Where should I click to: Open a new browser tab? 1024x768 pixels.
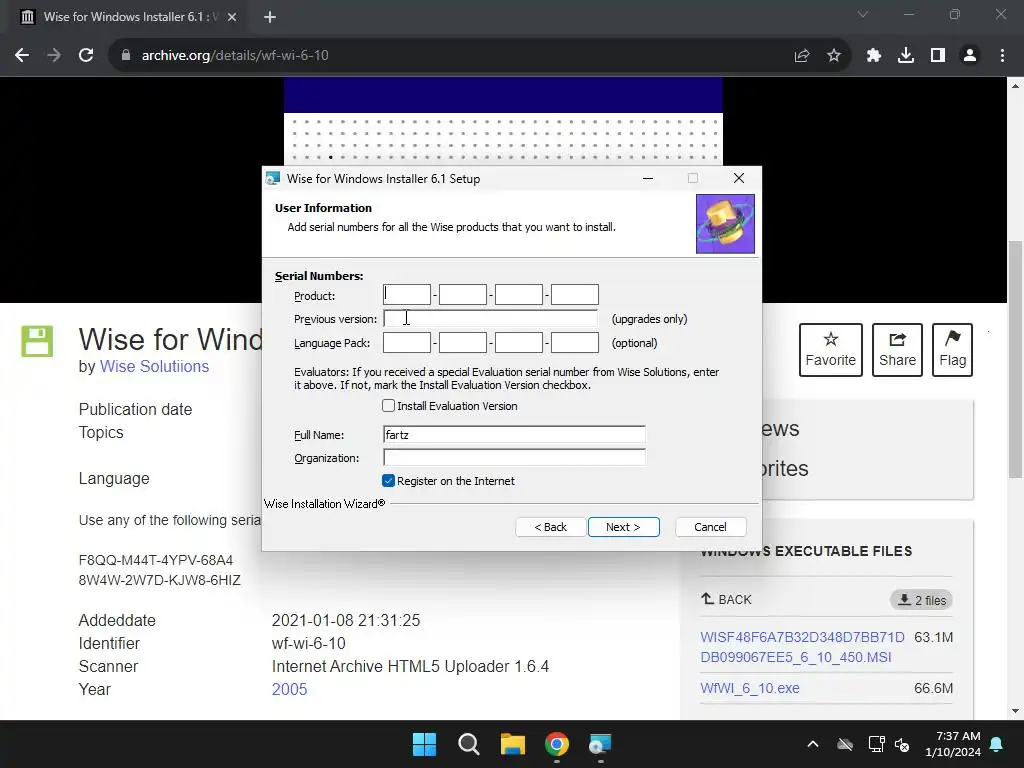[x=270, y=17]
